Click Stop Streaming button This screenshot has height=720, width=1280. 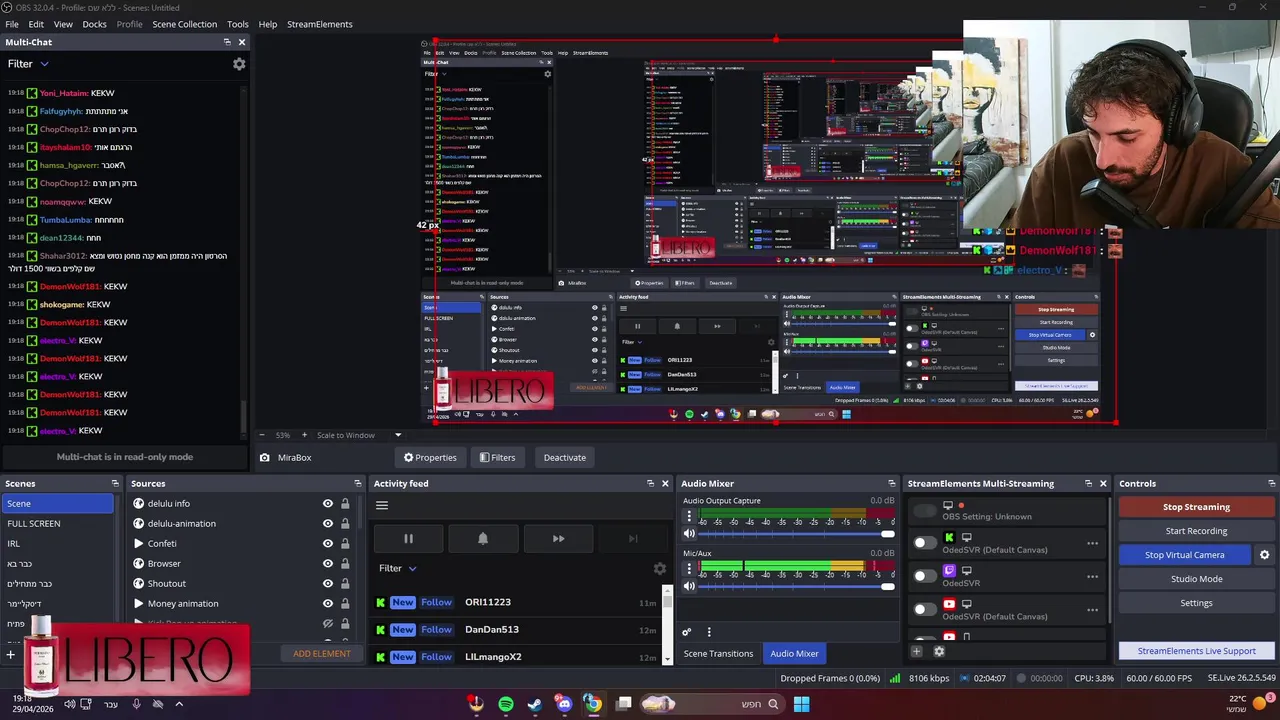click(1196, 507)
